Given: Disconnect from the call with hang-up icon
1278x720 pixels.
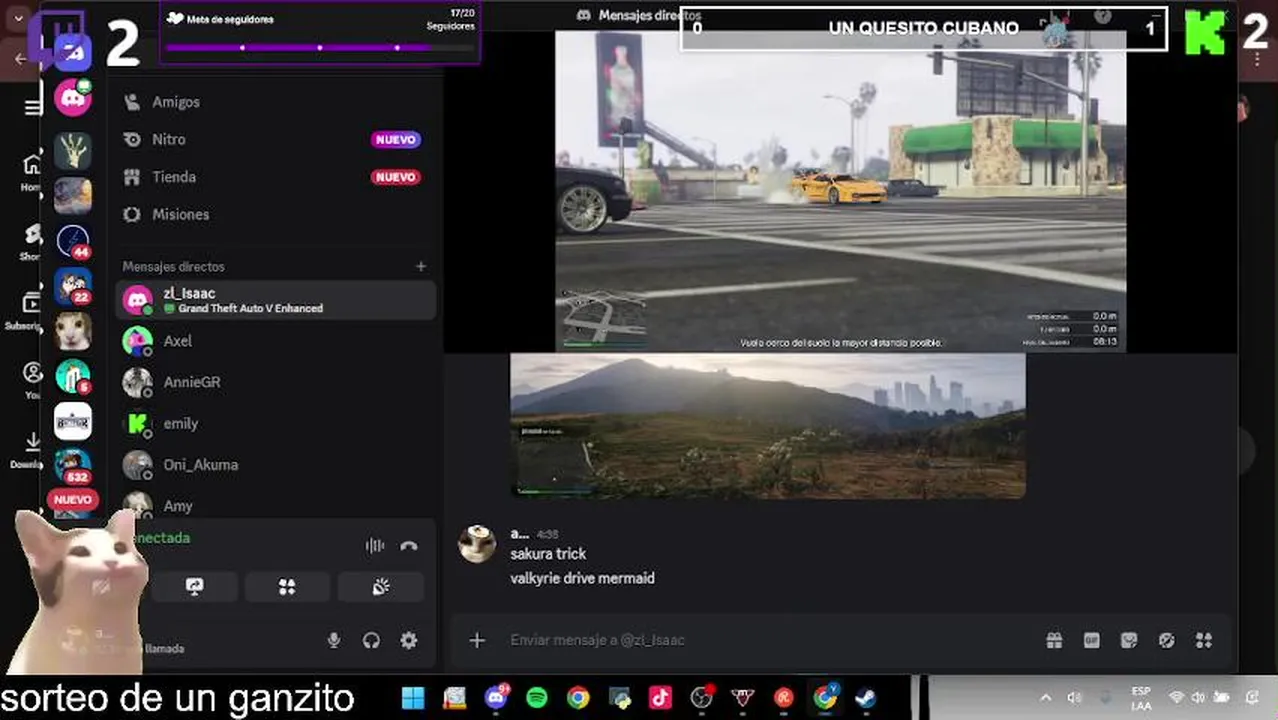Looking at the screenshot, I should click(x=408, y=545).
